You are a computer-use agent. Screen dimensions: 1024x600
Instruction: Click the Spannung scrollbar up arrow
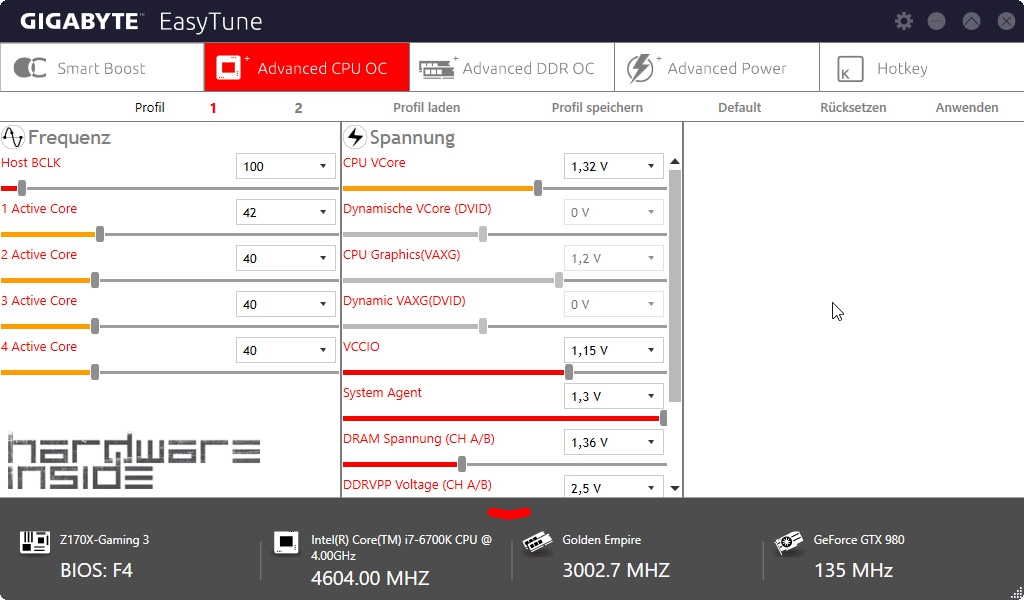click(x=675, y=161)
